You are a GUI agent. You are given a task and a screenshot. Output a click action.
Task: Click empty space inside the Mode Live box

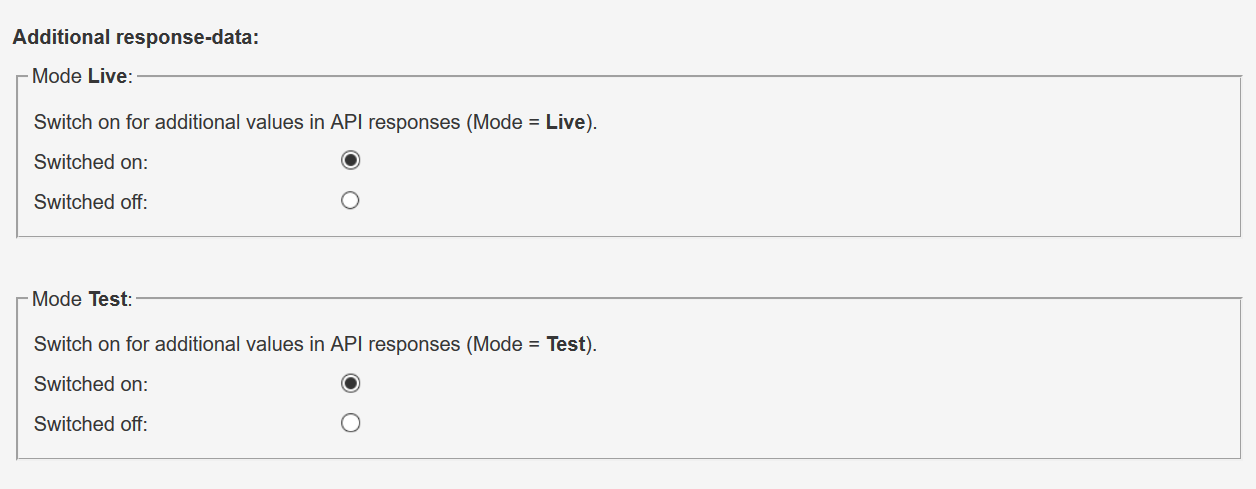[x=800, y=180]
